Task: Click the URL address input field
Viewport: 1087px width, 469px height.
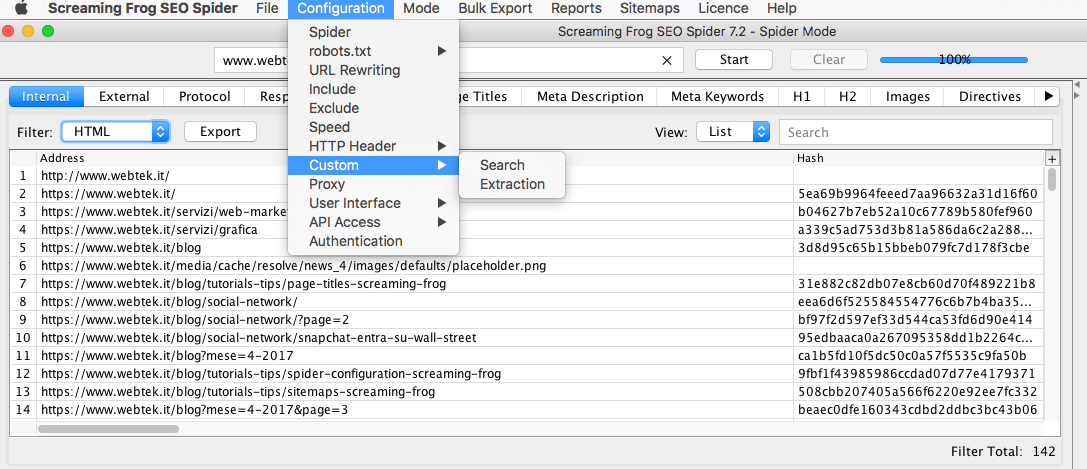Action: pyautogui.click(x=449, y=60)
